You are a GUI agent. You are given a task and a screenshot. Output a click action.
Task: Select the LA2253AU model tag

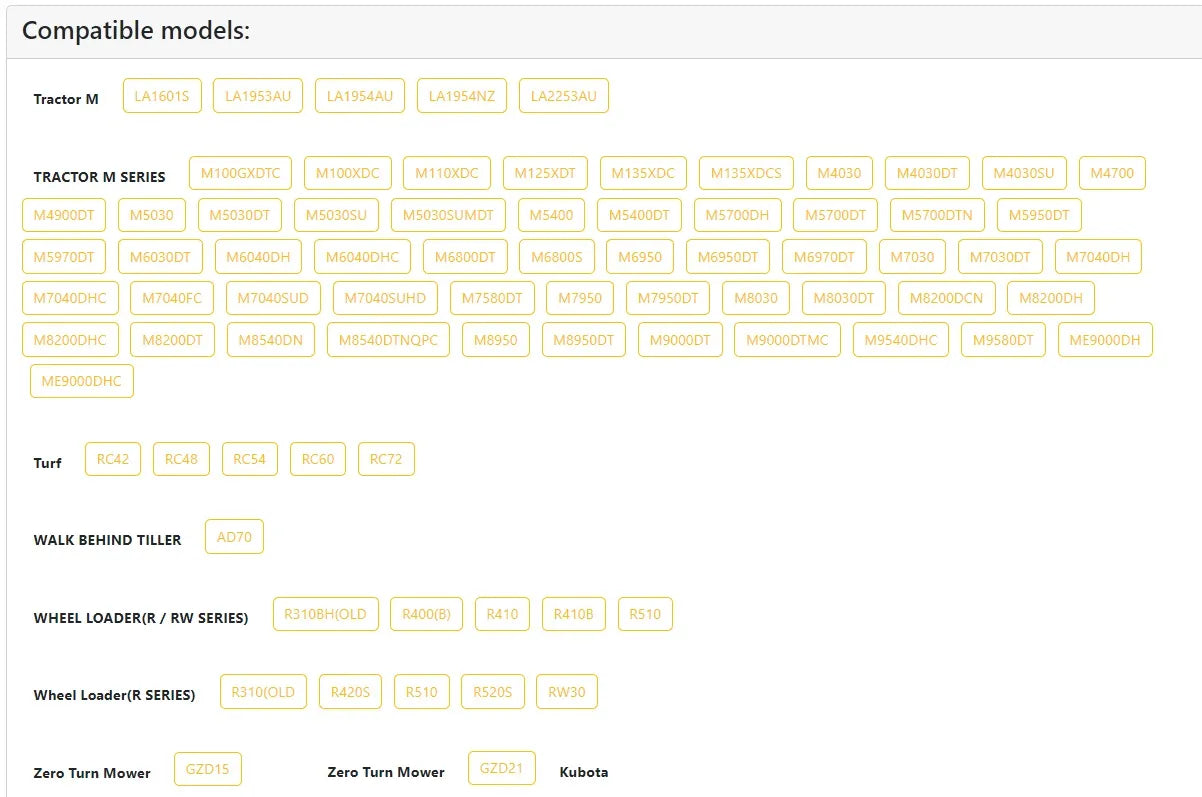click(564, 96)
